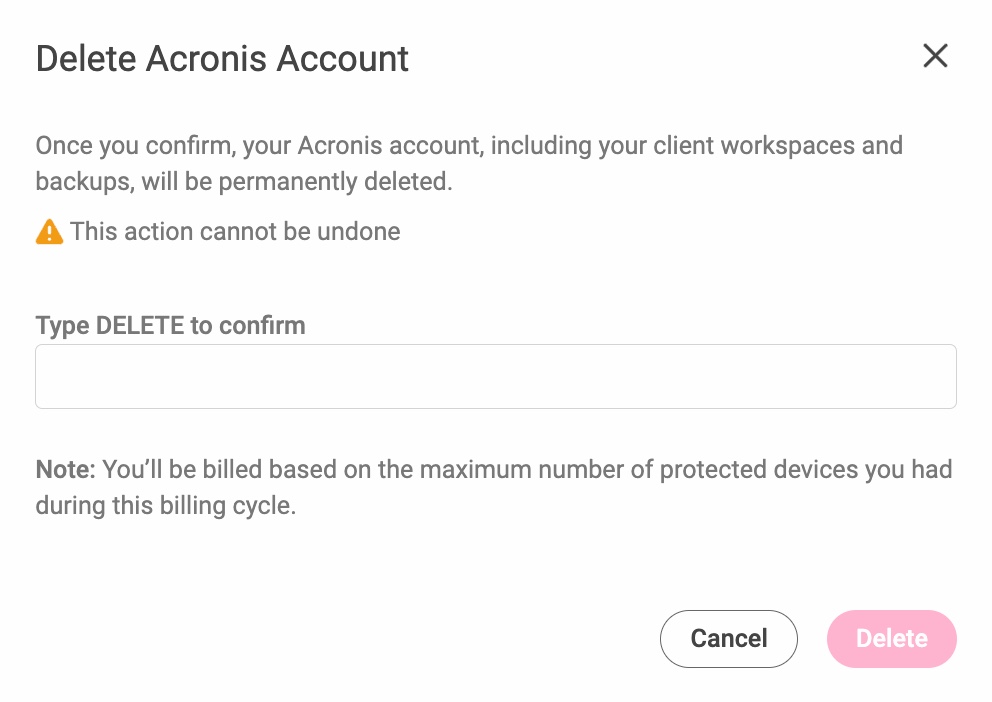Screen dimensions: 992x702
Task: Click the word 'undone' beside the warning icon
Action: [x=359, y=231]
